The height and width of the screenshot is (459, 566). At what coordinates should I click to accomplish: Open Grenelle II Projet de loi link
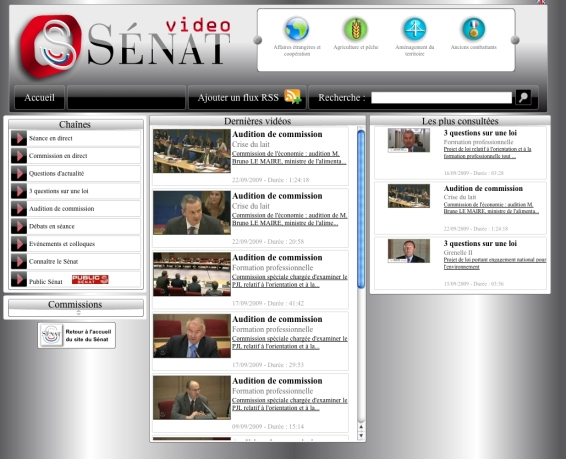tap(495, 263)
